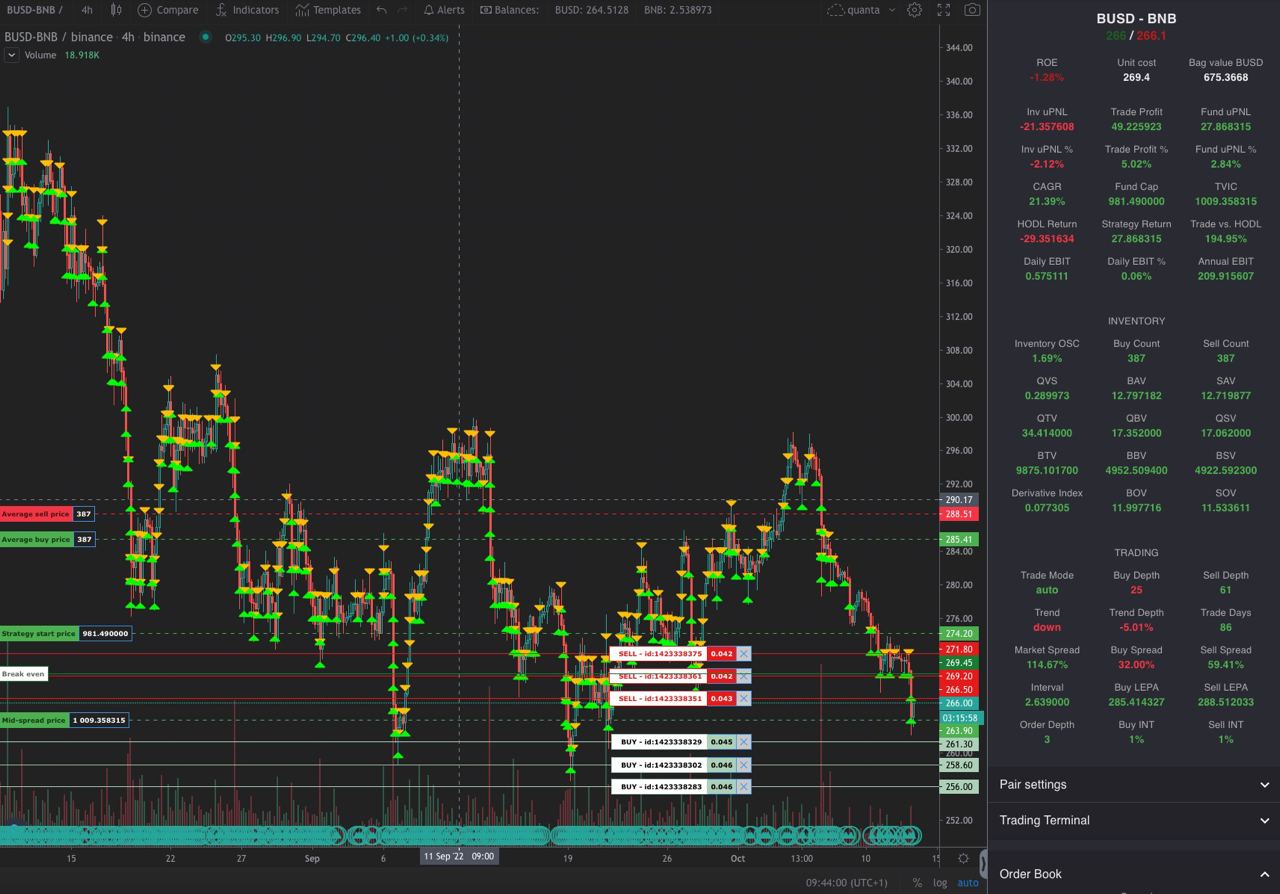Open the candlestick chart style selector
Screen dimensions: 1280x894
[x=116, y=10]
